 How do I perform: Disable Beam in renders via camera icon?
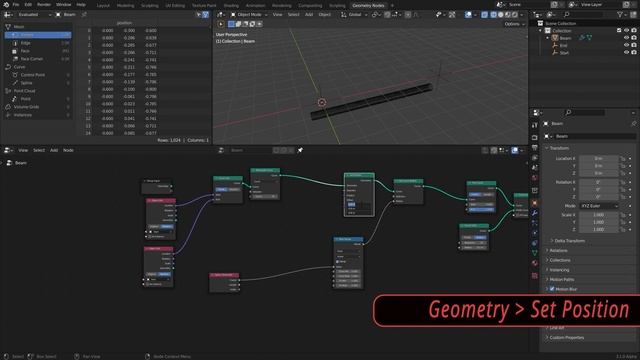click(634, 38)
